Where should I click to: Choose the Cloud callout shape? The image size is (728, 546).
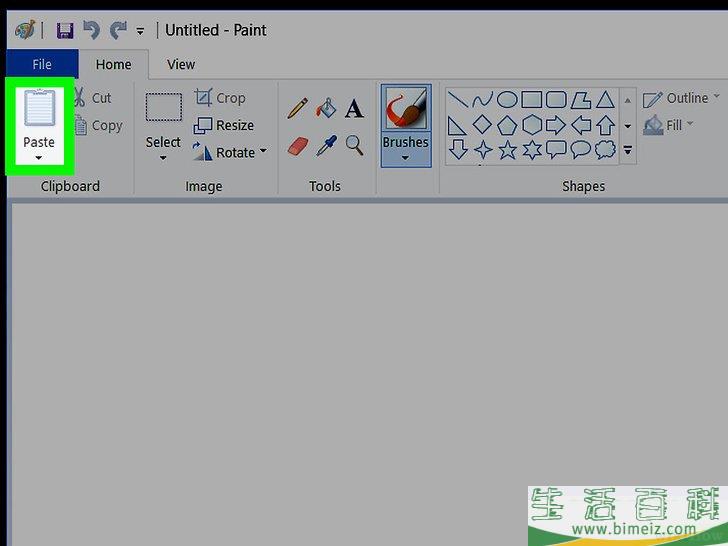coord(605,150)
